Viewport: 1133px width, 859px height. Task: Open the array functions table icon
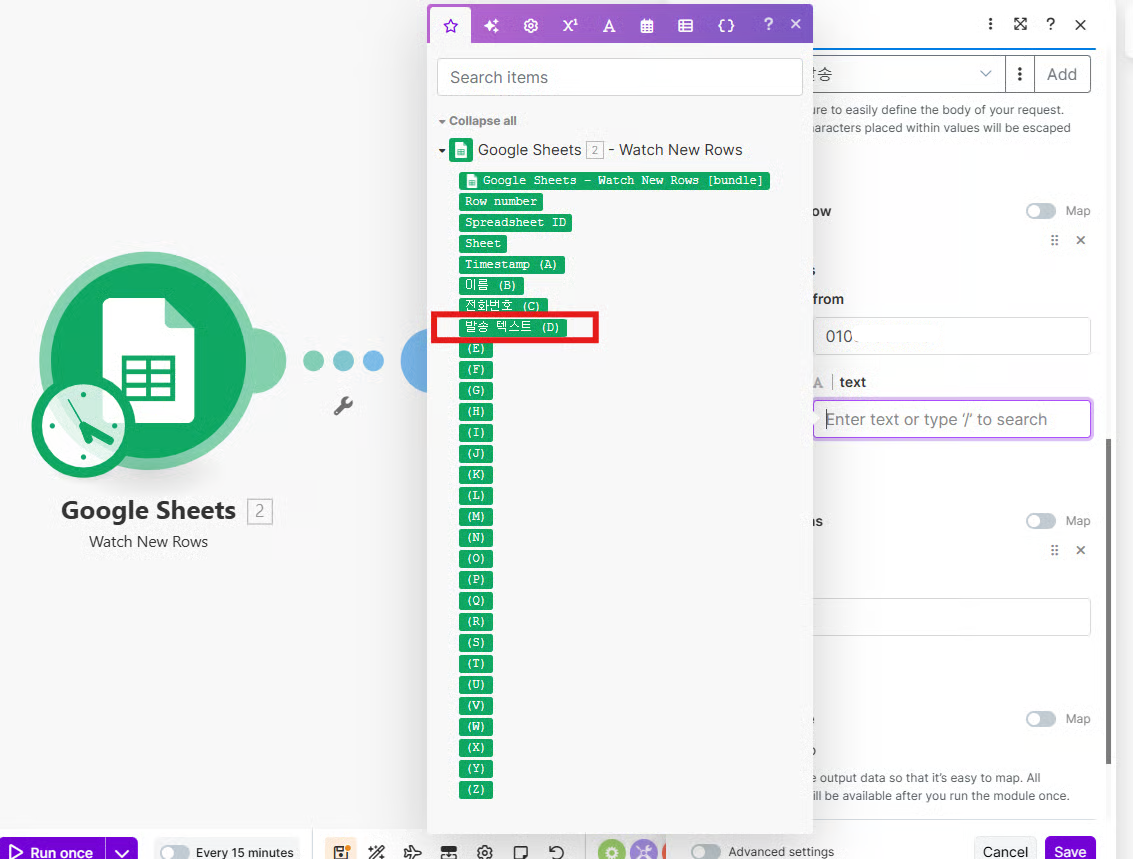pos(686,26)
